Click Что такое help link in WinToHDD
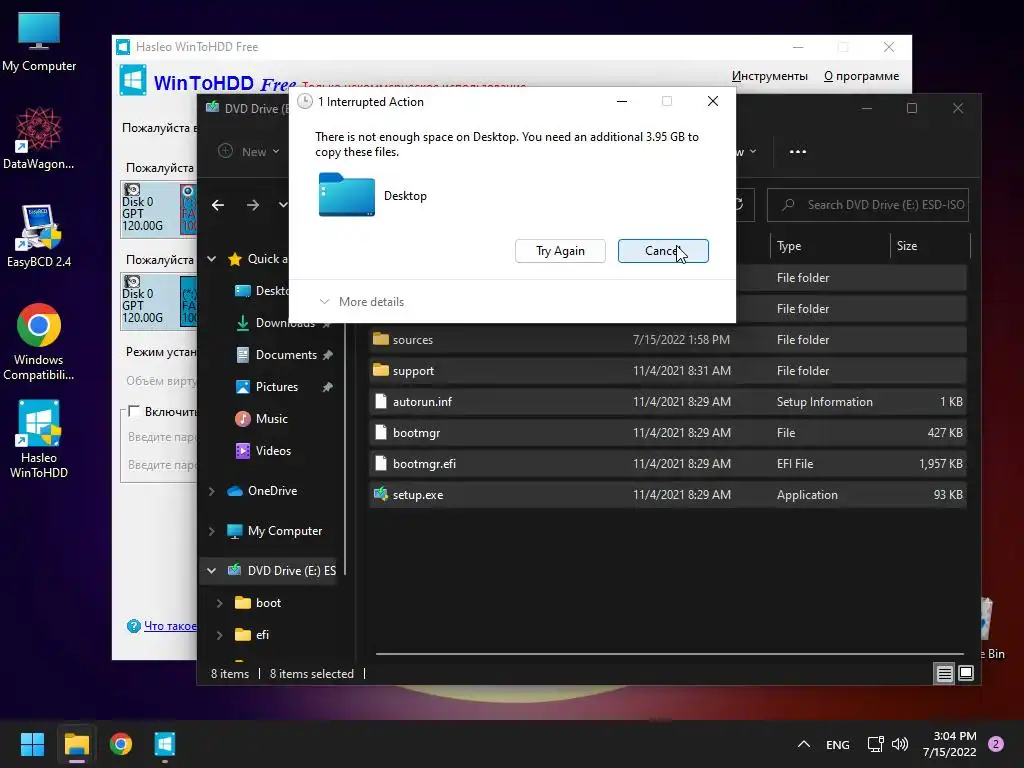Viewport: 1024px width, 768px height. 170,626
